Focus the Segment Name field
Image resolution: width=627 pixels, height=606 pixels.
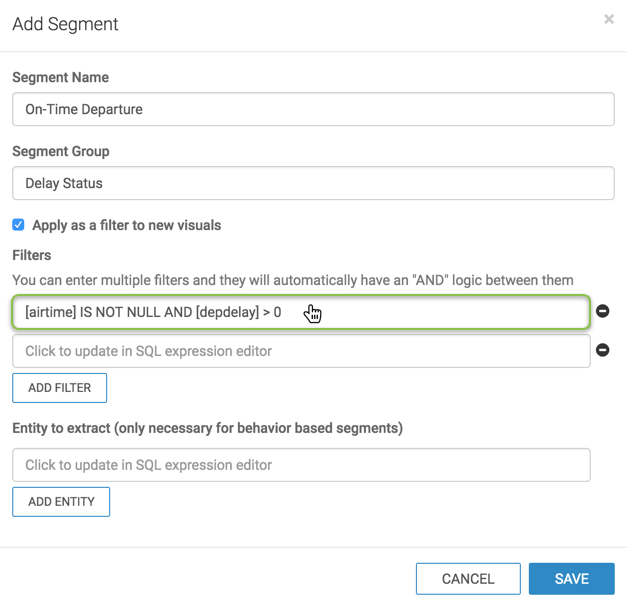[313, 110]
